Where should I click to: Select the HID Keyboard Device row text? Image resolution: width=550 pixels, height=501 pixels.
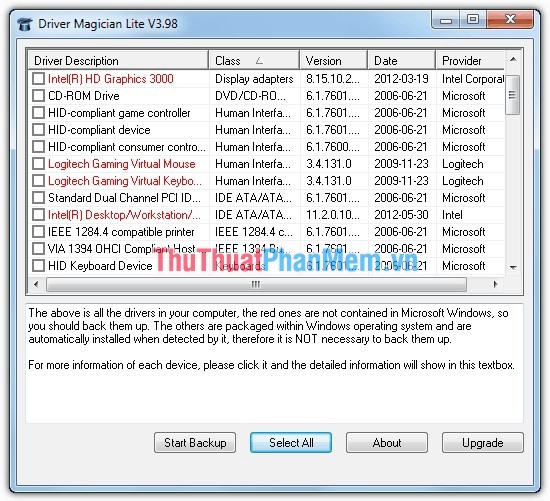click(100, 266)
